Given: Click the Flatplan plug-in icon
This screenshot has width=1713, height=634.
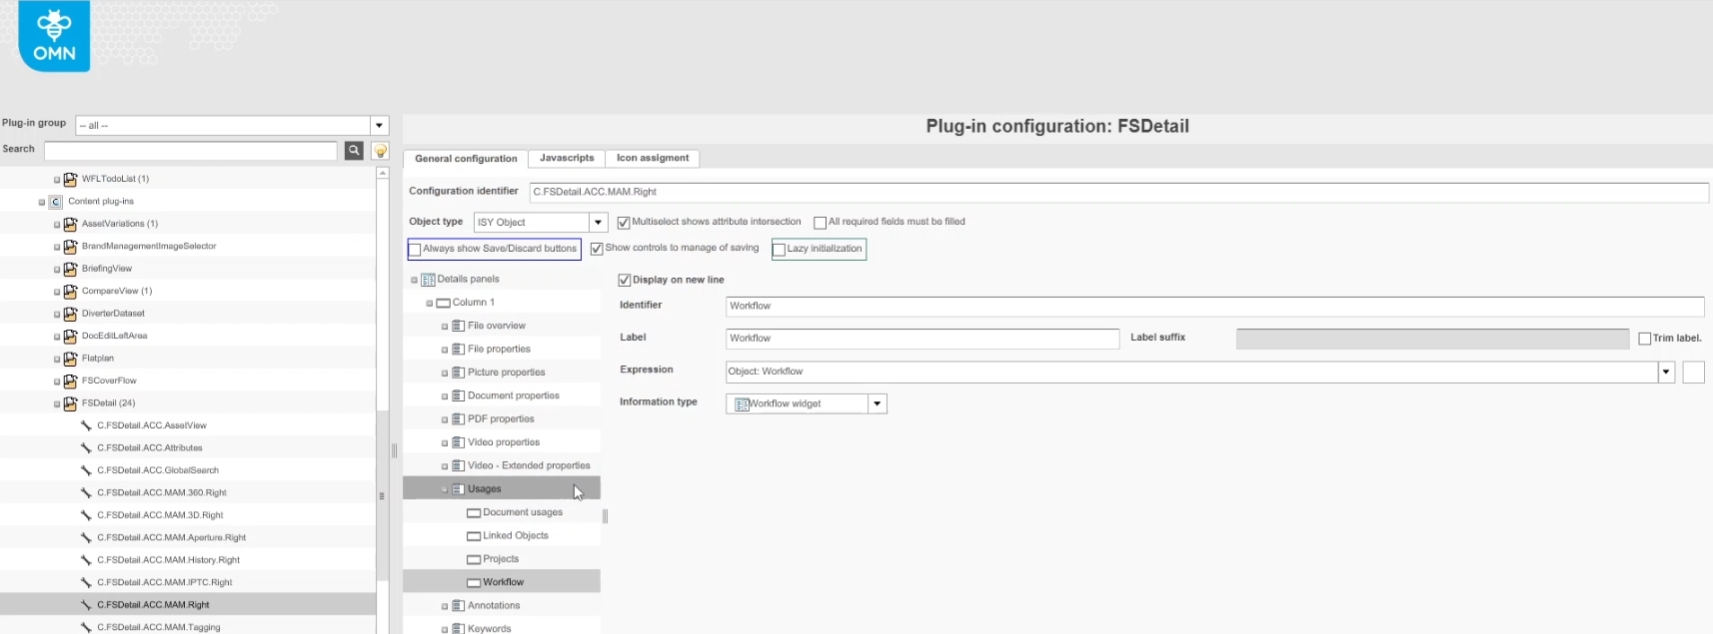Looking at the screenshot, I should [x=70, y=359].
